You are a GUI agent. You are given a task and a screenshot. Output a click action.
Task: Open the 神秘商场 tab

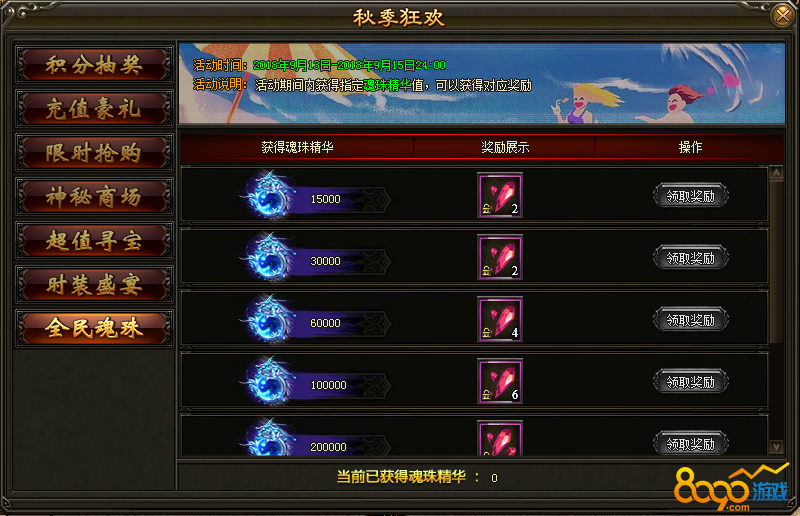[x=94, y=196]
